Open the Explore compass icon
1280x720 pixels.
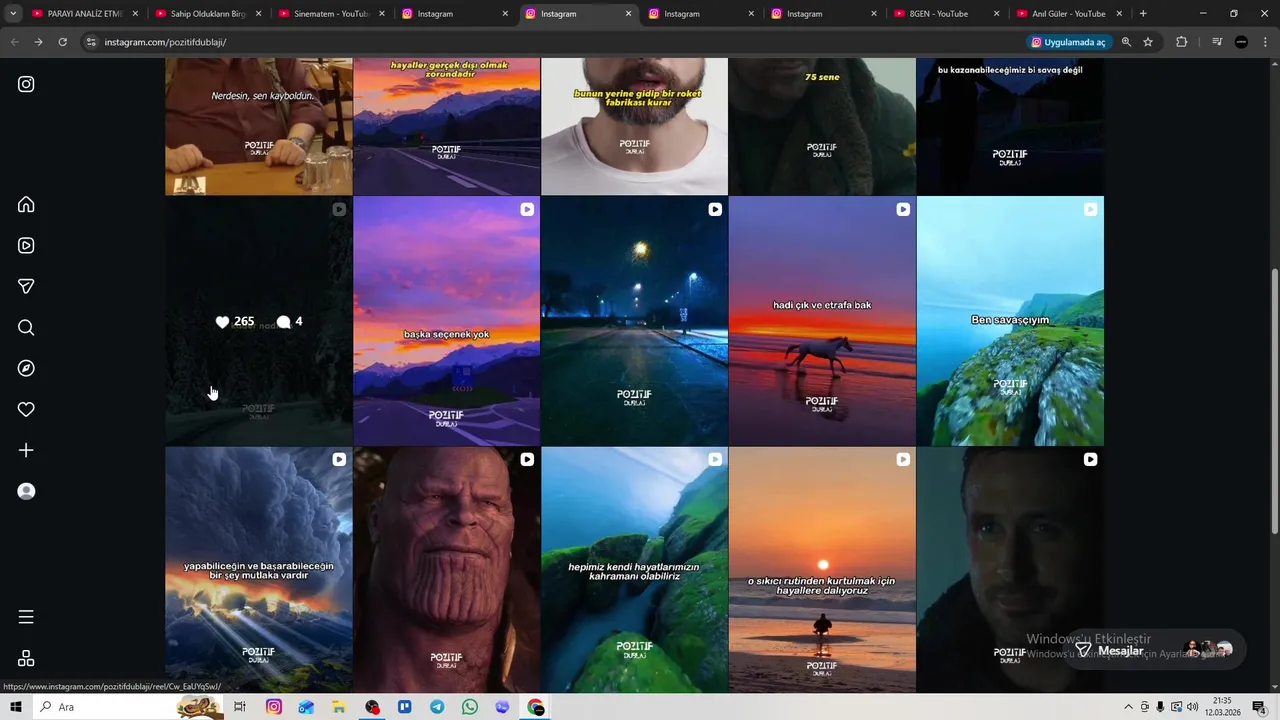(x=26, y=368)
